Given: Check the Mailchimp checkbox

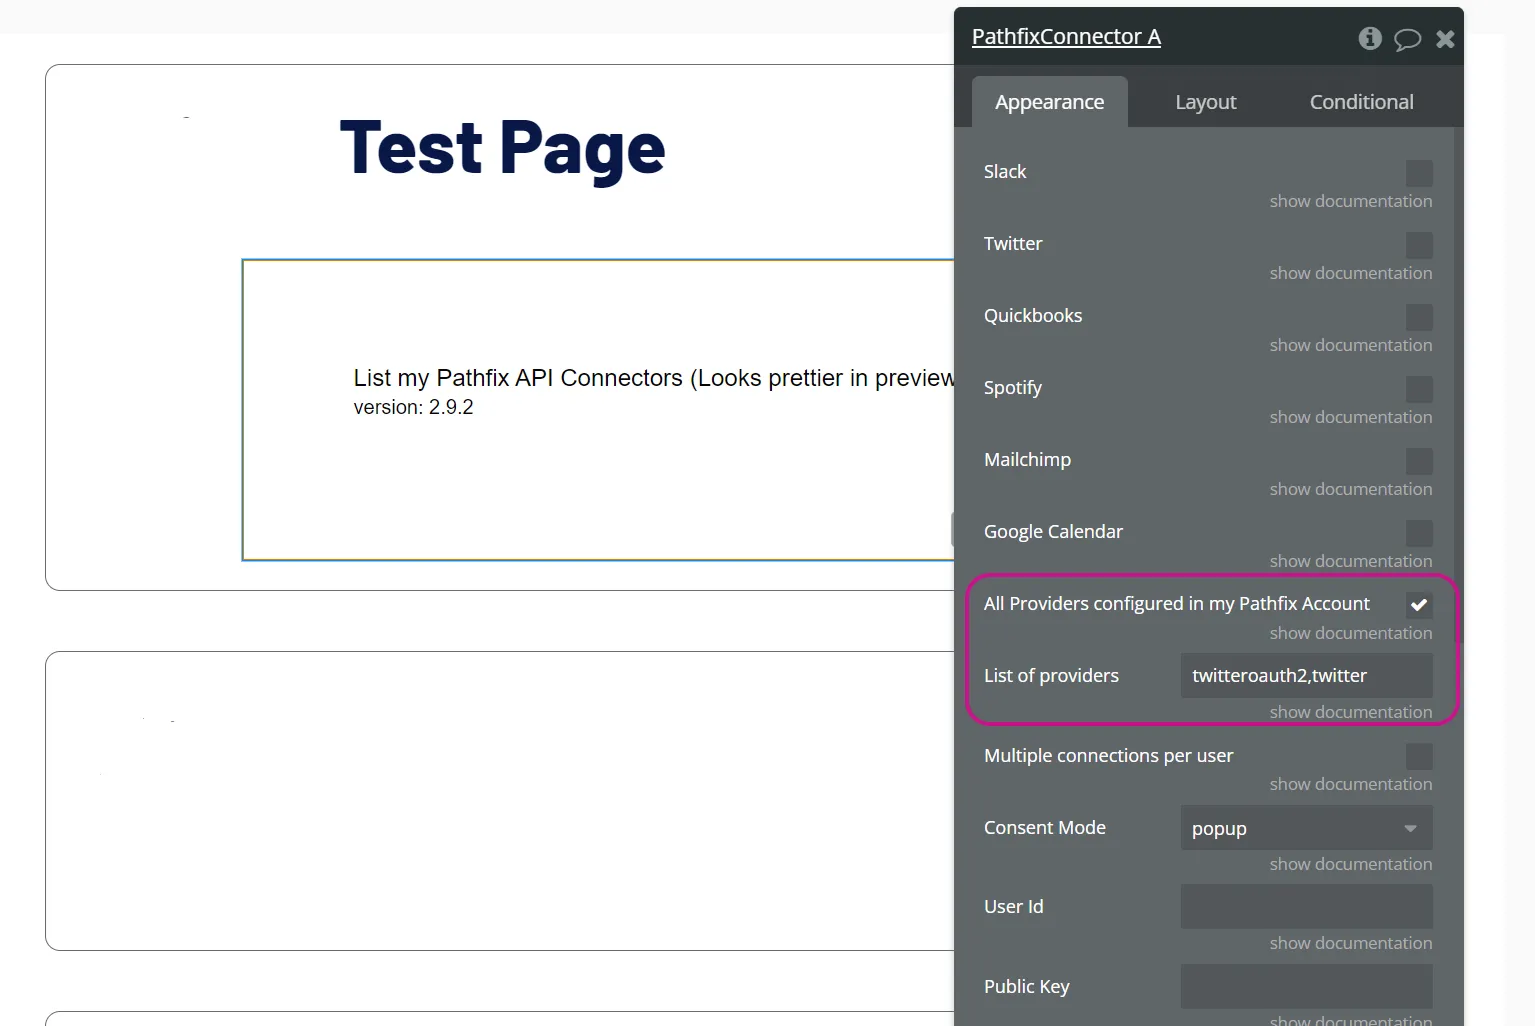Looking at the screenshot, I should (x=1419, y=461).
